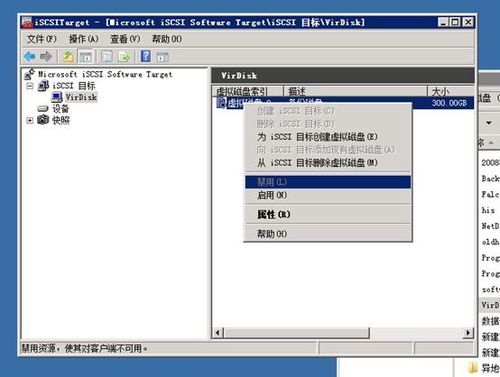
Task: Click grayed 向 iSCSI 目标添加现有虚拟磁盘(A) entry
Action: (328, 150)
